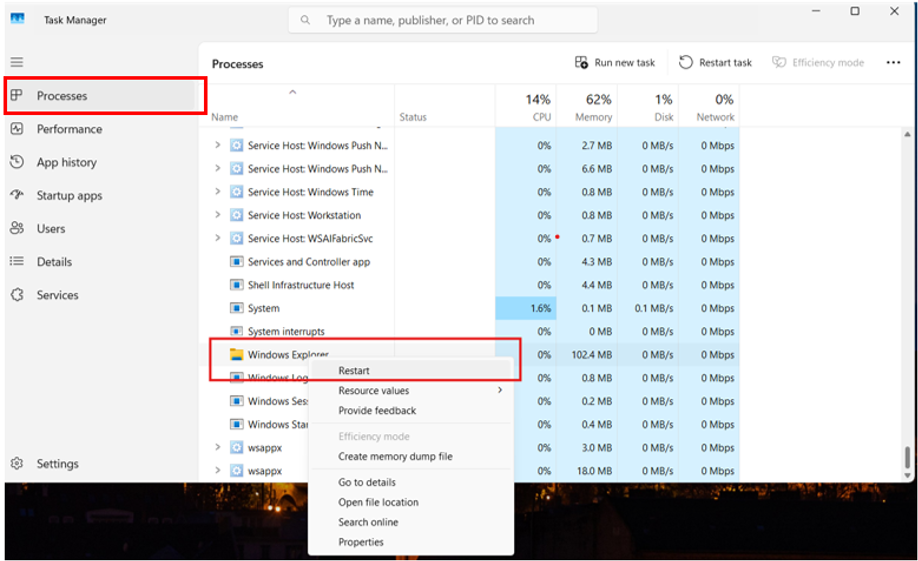Click the 1.6% CPU value for System
918x561 pixels.
point(540,308)
